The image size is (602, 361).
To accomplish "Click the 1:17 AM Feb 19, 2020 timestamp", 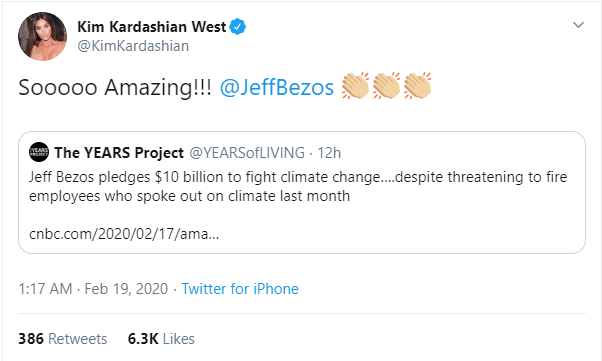I will pos(93,289).
